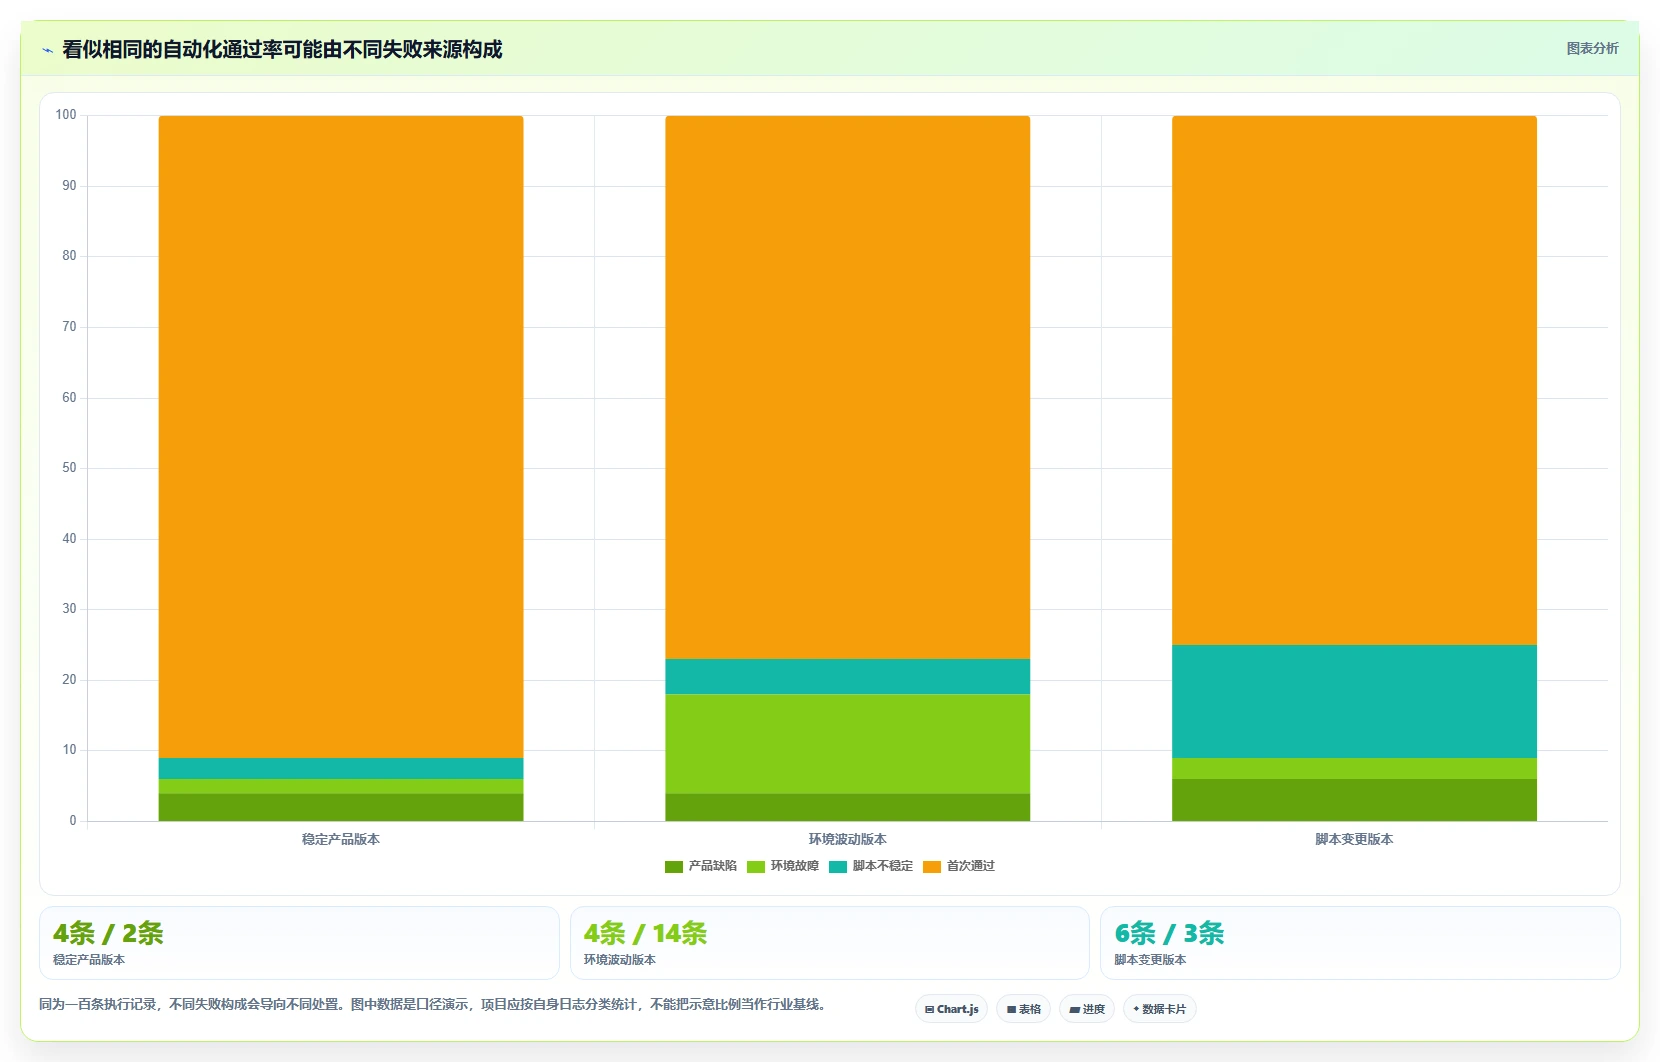The height and width of the screenshot is (1062, 1660).
Task: Toggle the 环境故障 legend item
Action: 783,866
